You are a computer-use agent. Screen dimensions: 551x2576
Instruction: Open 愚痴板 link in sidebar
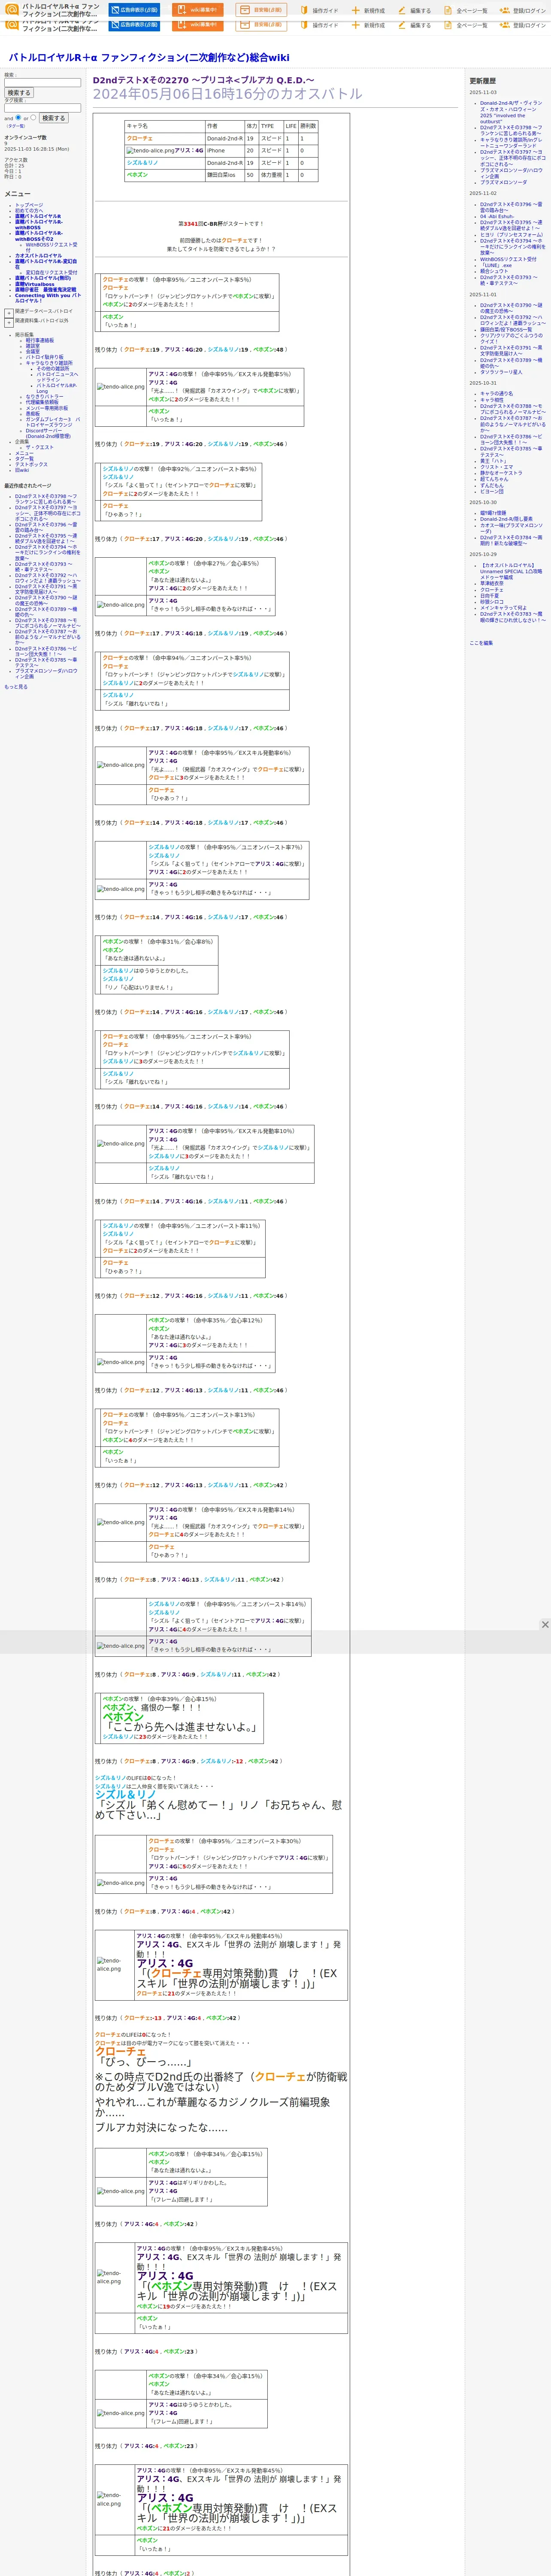[33, 414]
